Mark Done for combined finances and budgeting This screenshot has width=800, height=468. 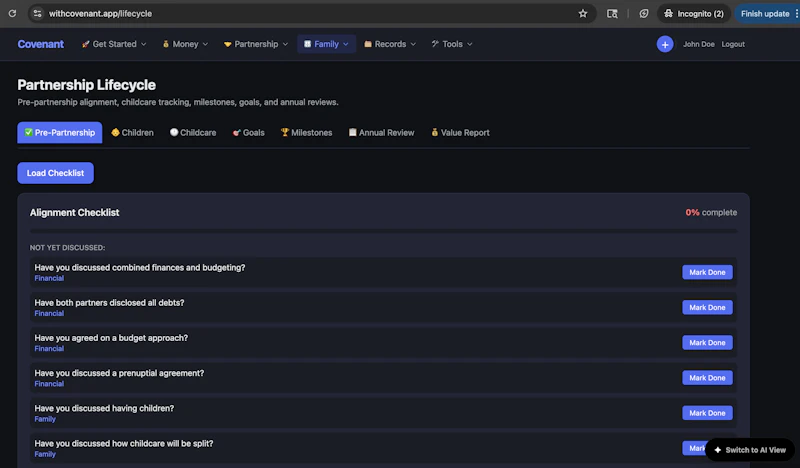pos(707,272)
